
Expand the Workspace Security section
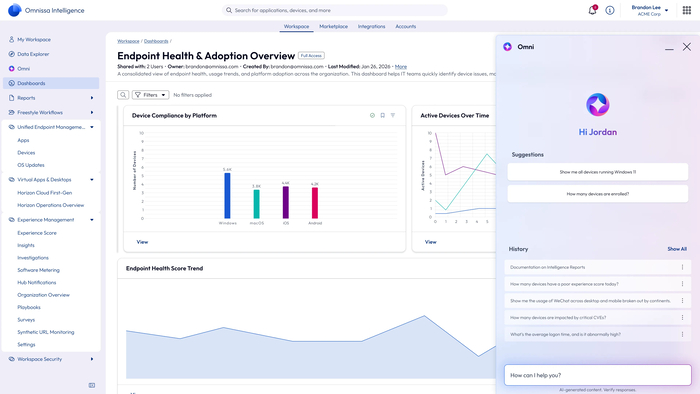pyautogui.click(x=92, y=359)
